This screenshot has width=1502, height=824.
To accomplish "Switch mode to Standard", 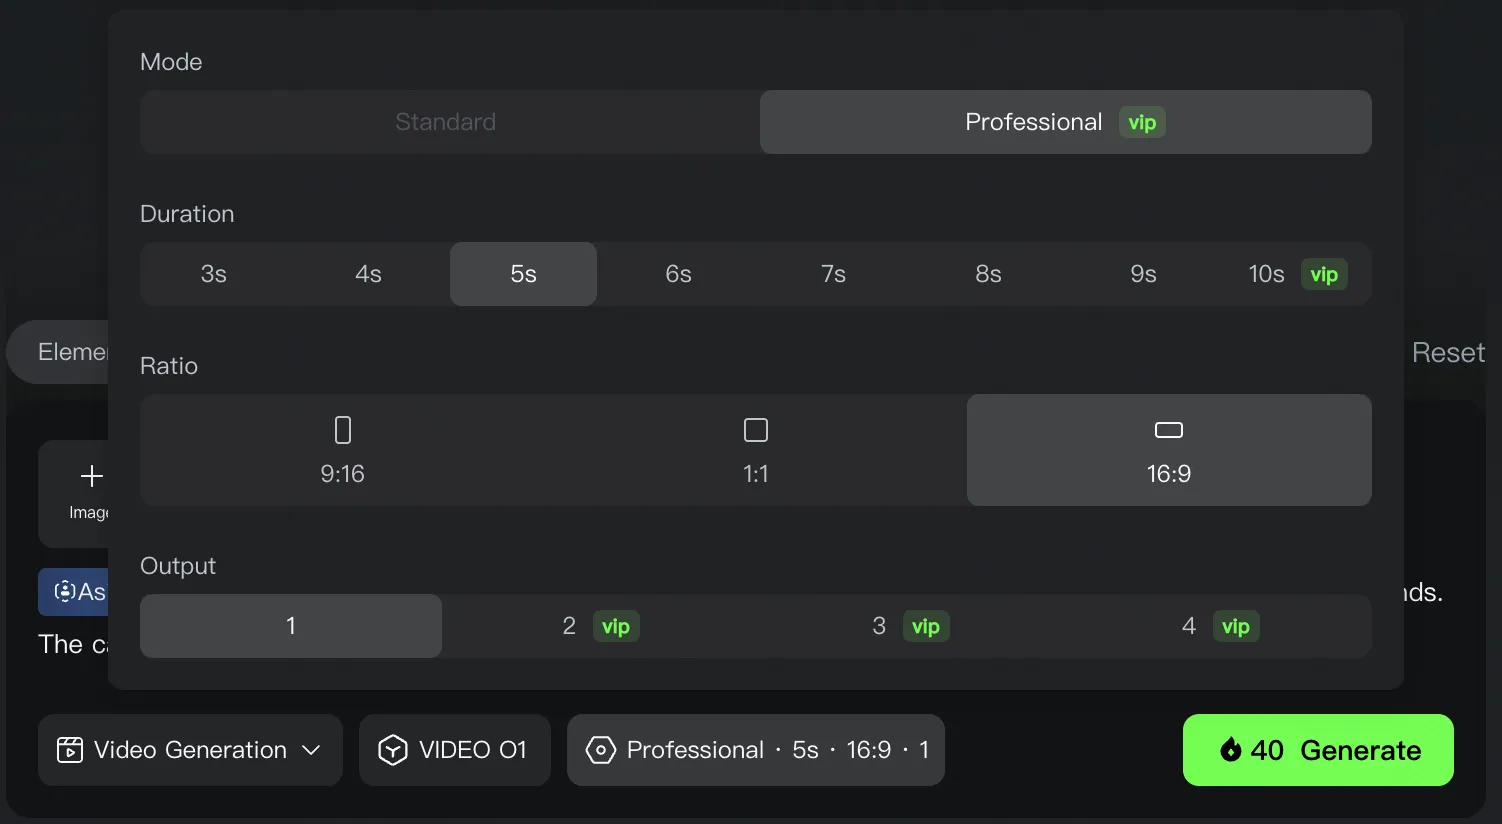I will click(x=446, y=122).
